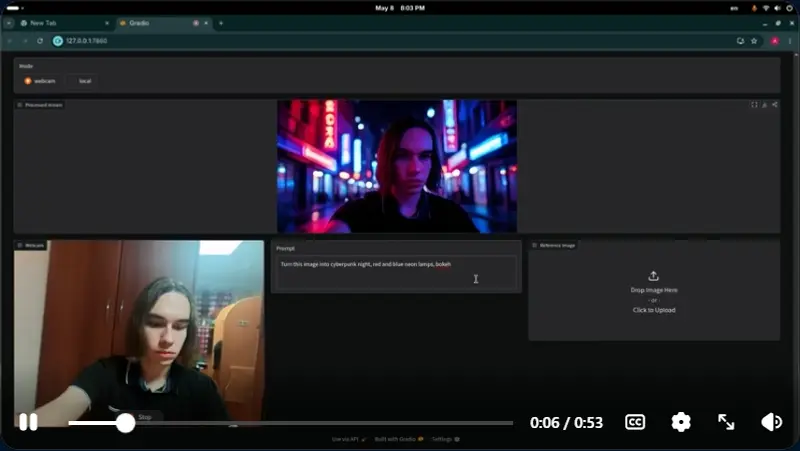Select the webcam mode radio option

click(40, 81)
